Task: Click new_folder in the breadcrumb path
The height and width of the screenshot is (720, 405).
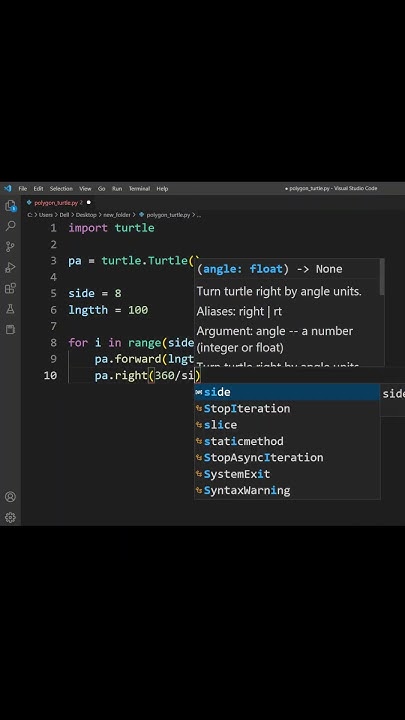Action: pyautogui.click(x=117, y=214)
